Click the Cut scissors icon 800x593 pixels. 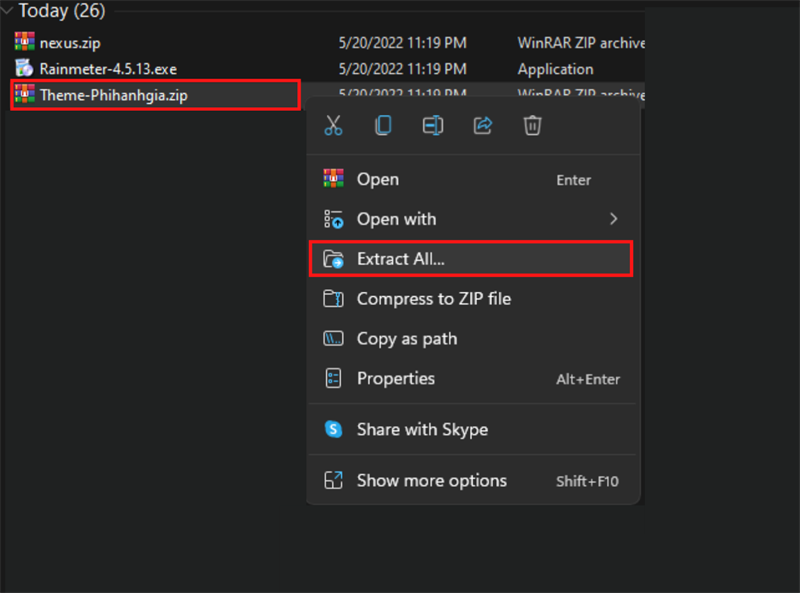pos(334,125)
